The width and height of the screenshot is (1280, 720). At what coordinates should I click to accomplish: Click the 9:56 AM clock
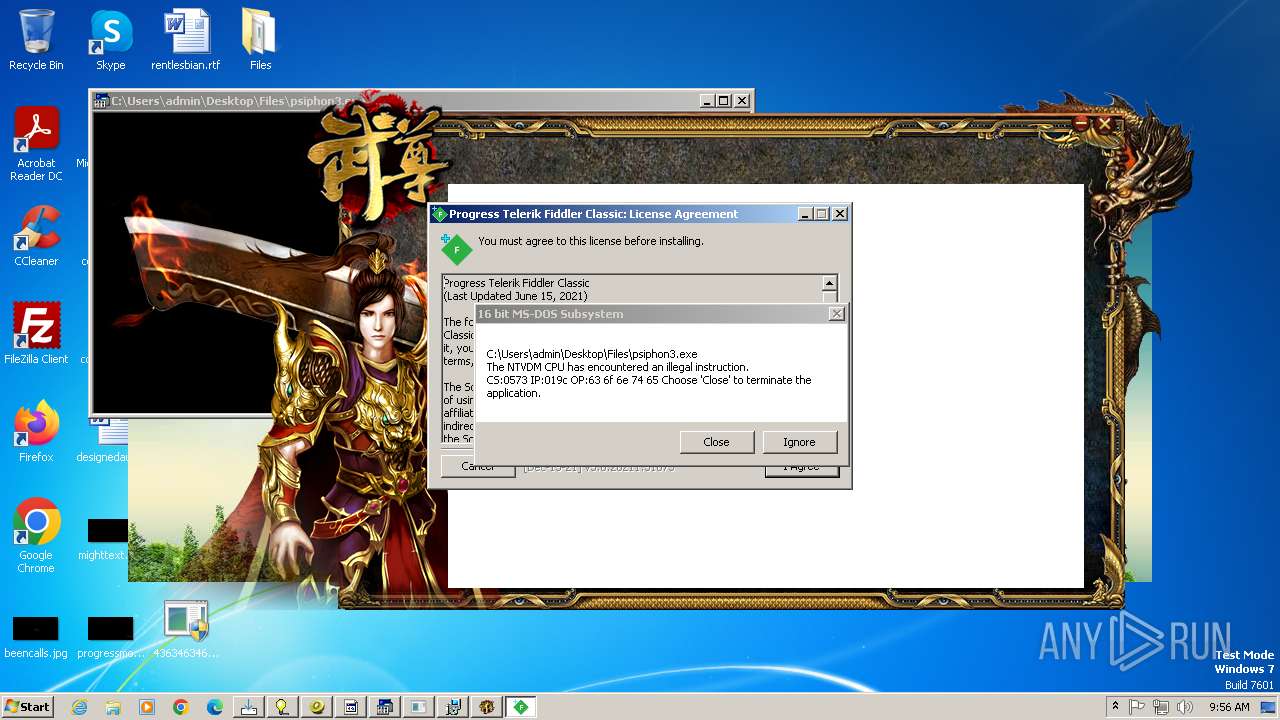[1229, 707]
